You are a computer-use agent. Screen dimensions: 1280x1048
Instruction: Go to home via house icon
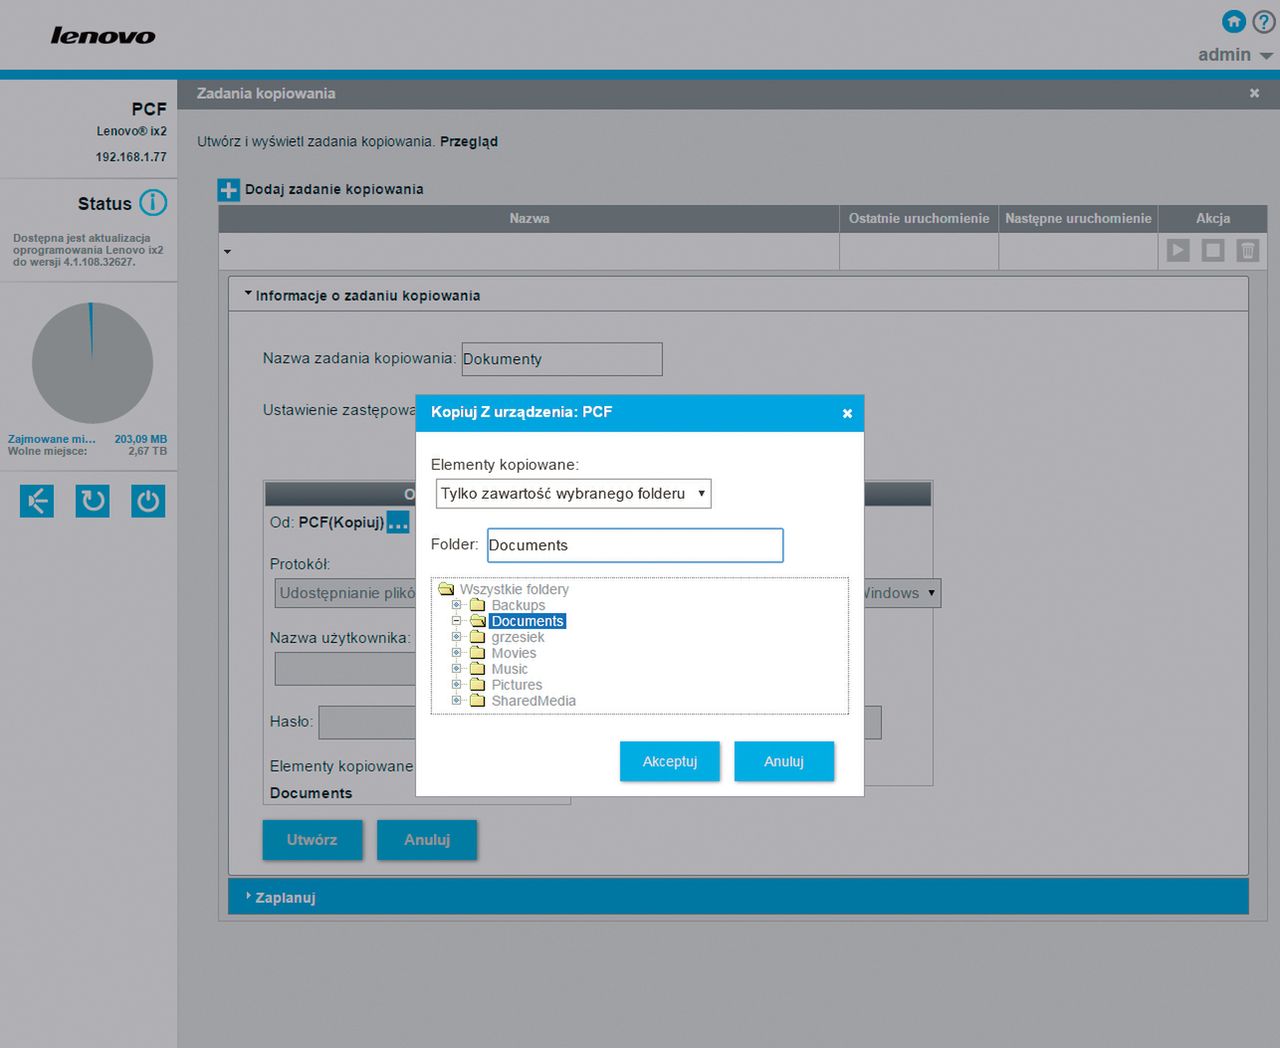click(x=1234, y=22)
